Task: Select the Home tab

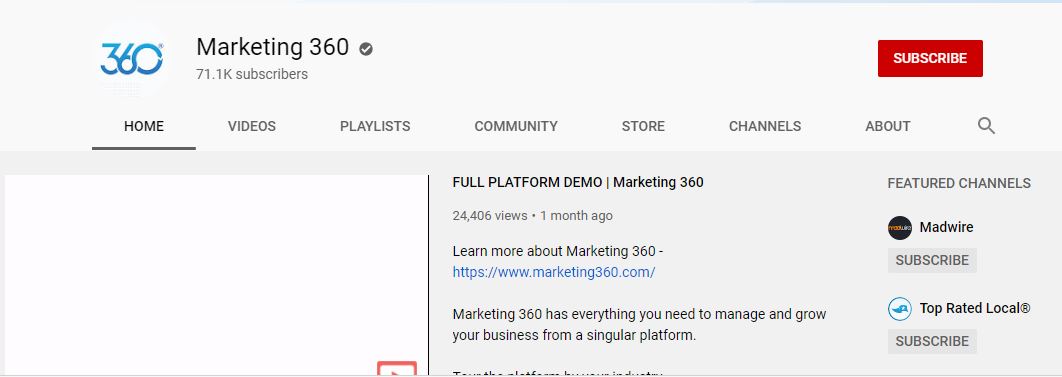Action: coord(144,126)
